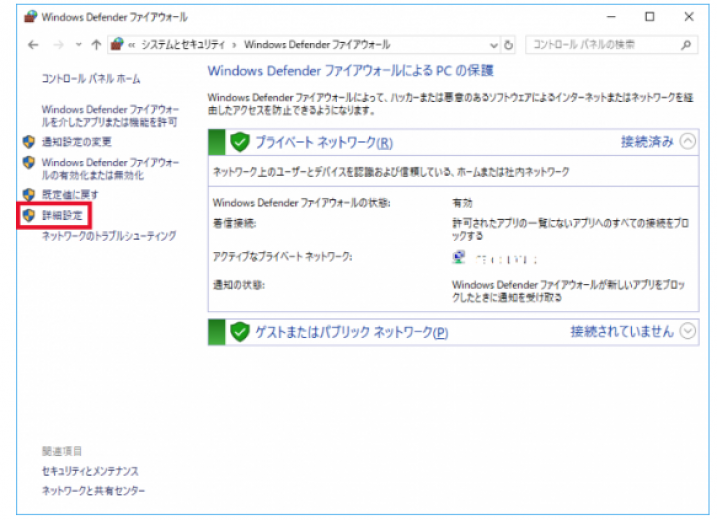
Task: Minimize the firewall window
Action: (x=611, y=17)
